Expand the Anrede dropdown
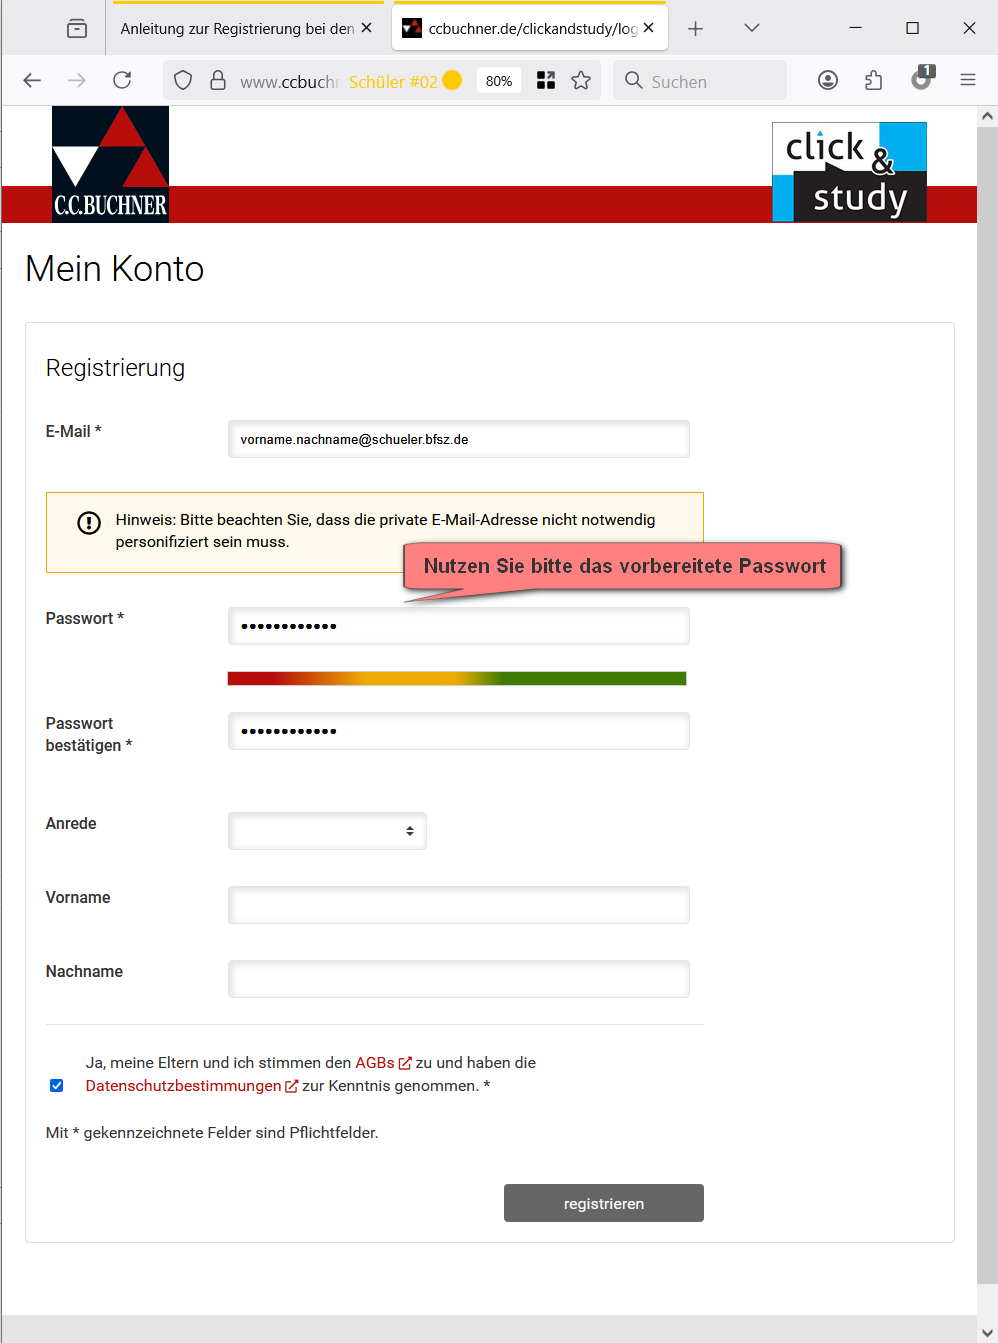 327,831
